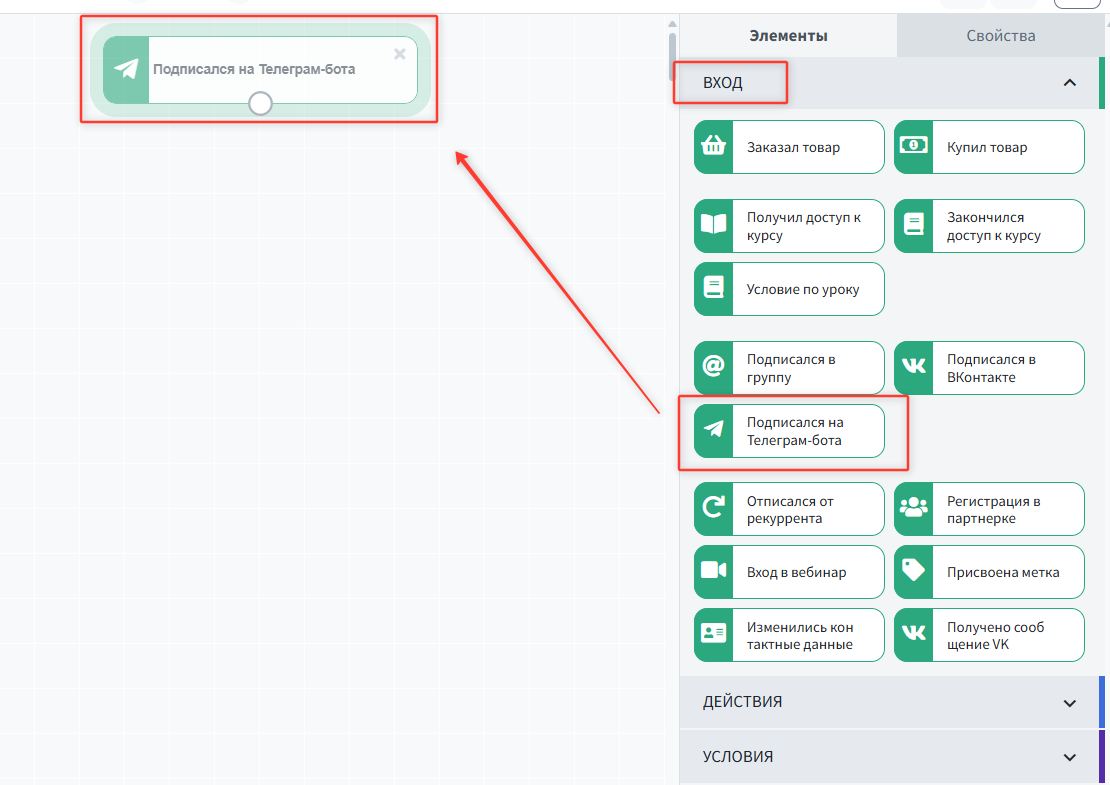Click the @ icon for Подписался в группу
The height and width of the screenshot is (785, 1110).
coord(713,368)
